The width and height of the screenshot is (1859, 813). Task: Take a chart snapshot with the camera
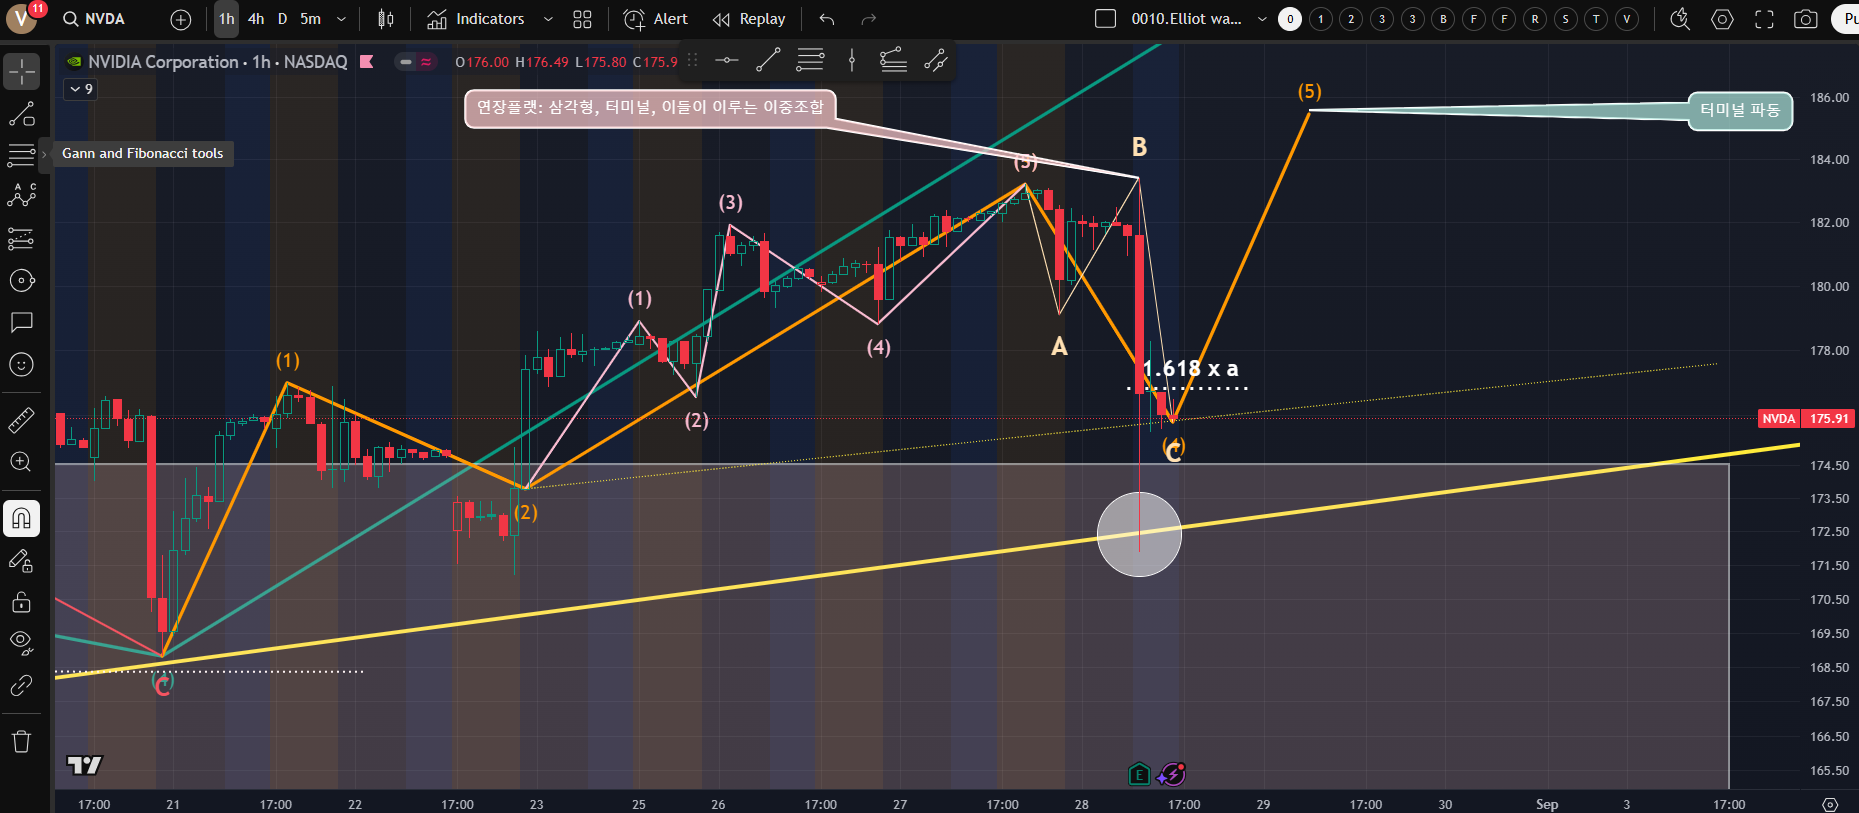pyautogui.click(x=1806, y=19)
